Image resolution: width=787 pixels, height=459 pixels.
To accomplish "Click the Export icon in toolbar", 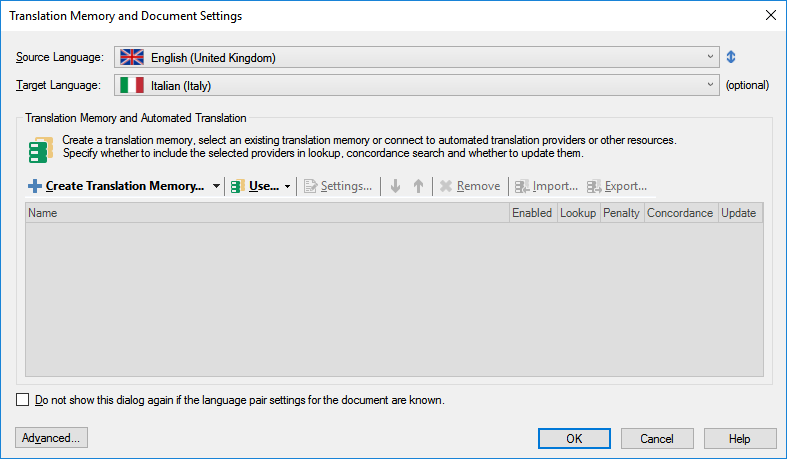I will pyautogui.click(x=594, y=186).
